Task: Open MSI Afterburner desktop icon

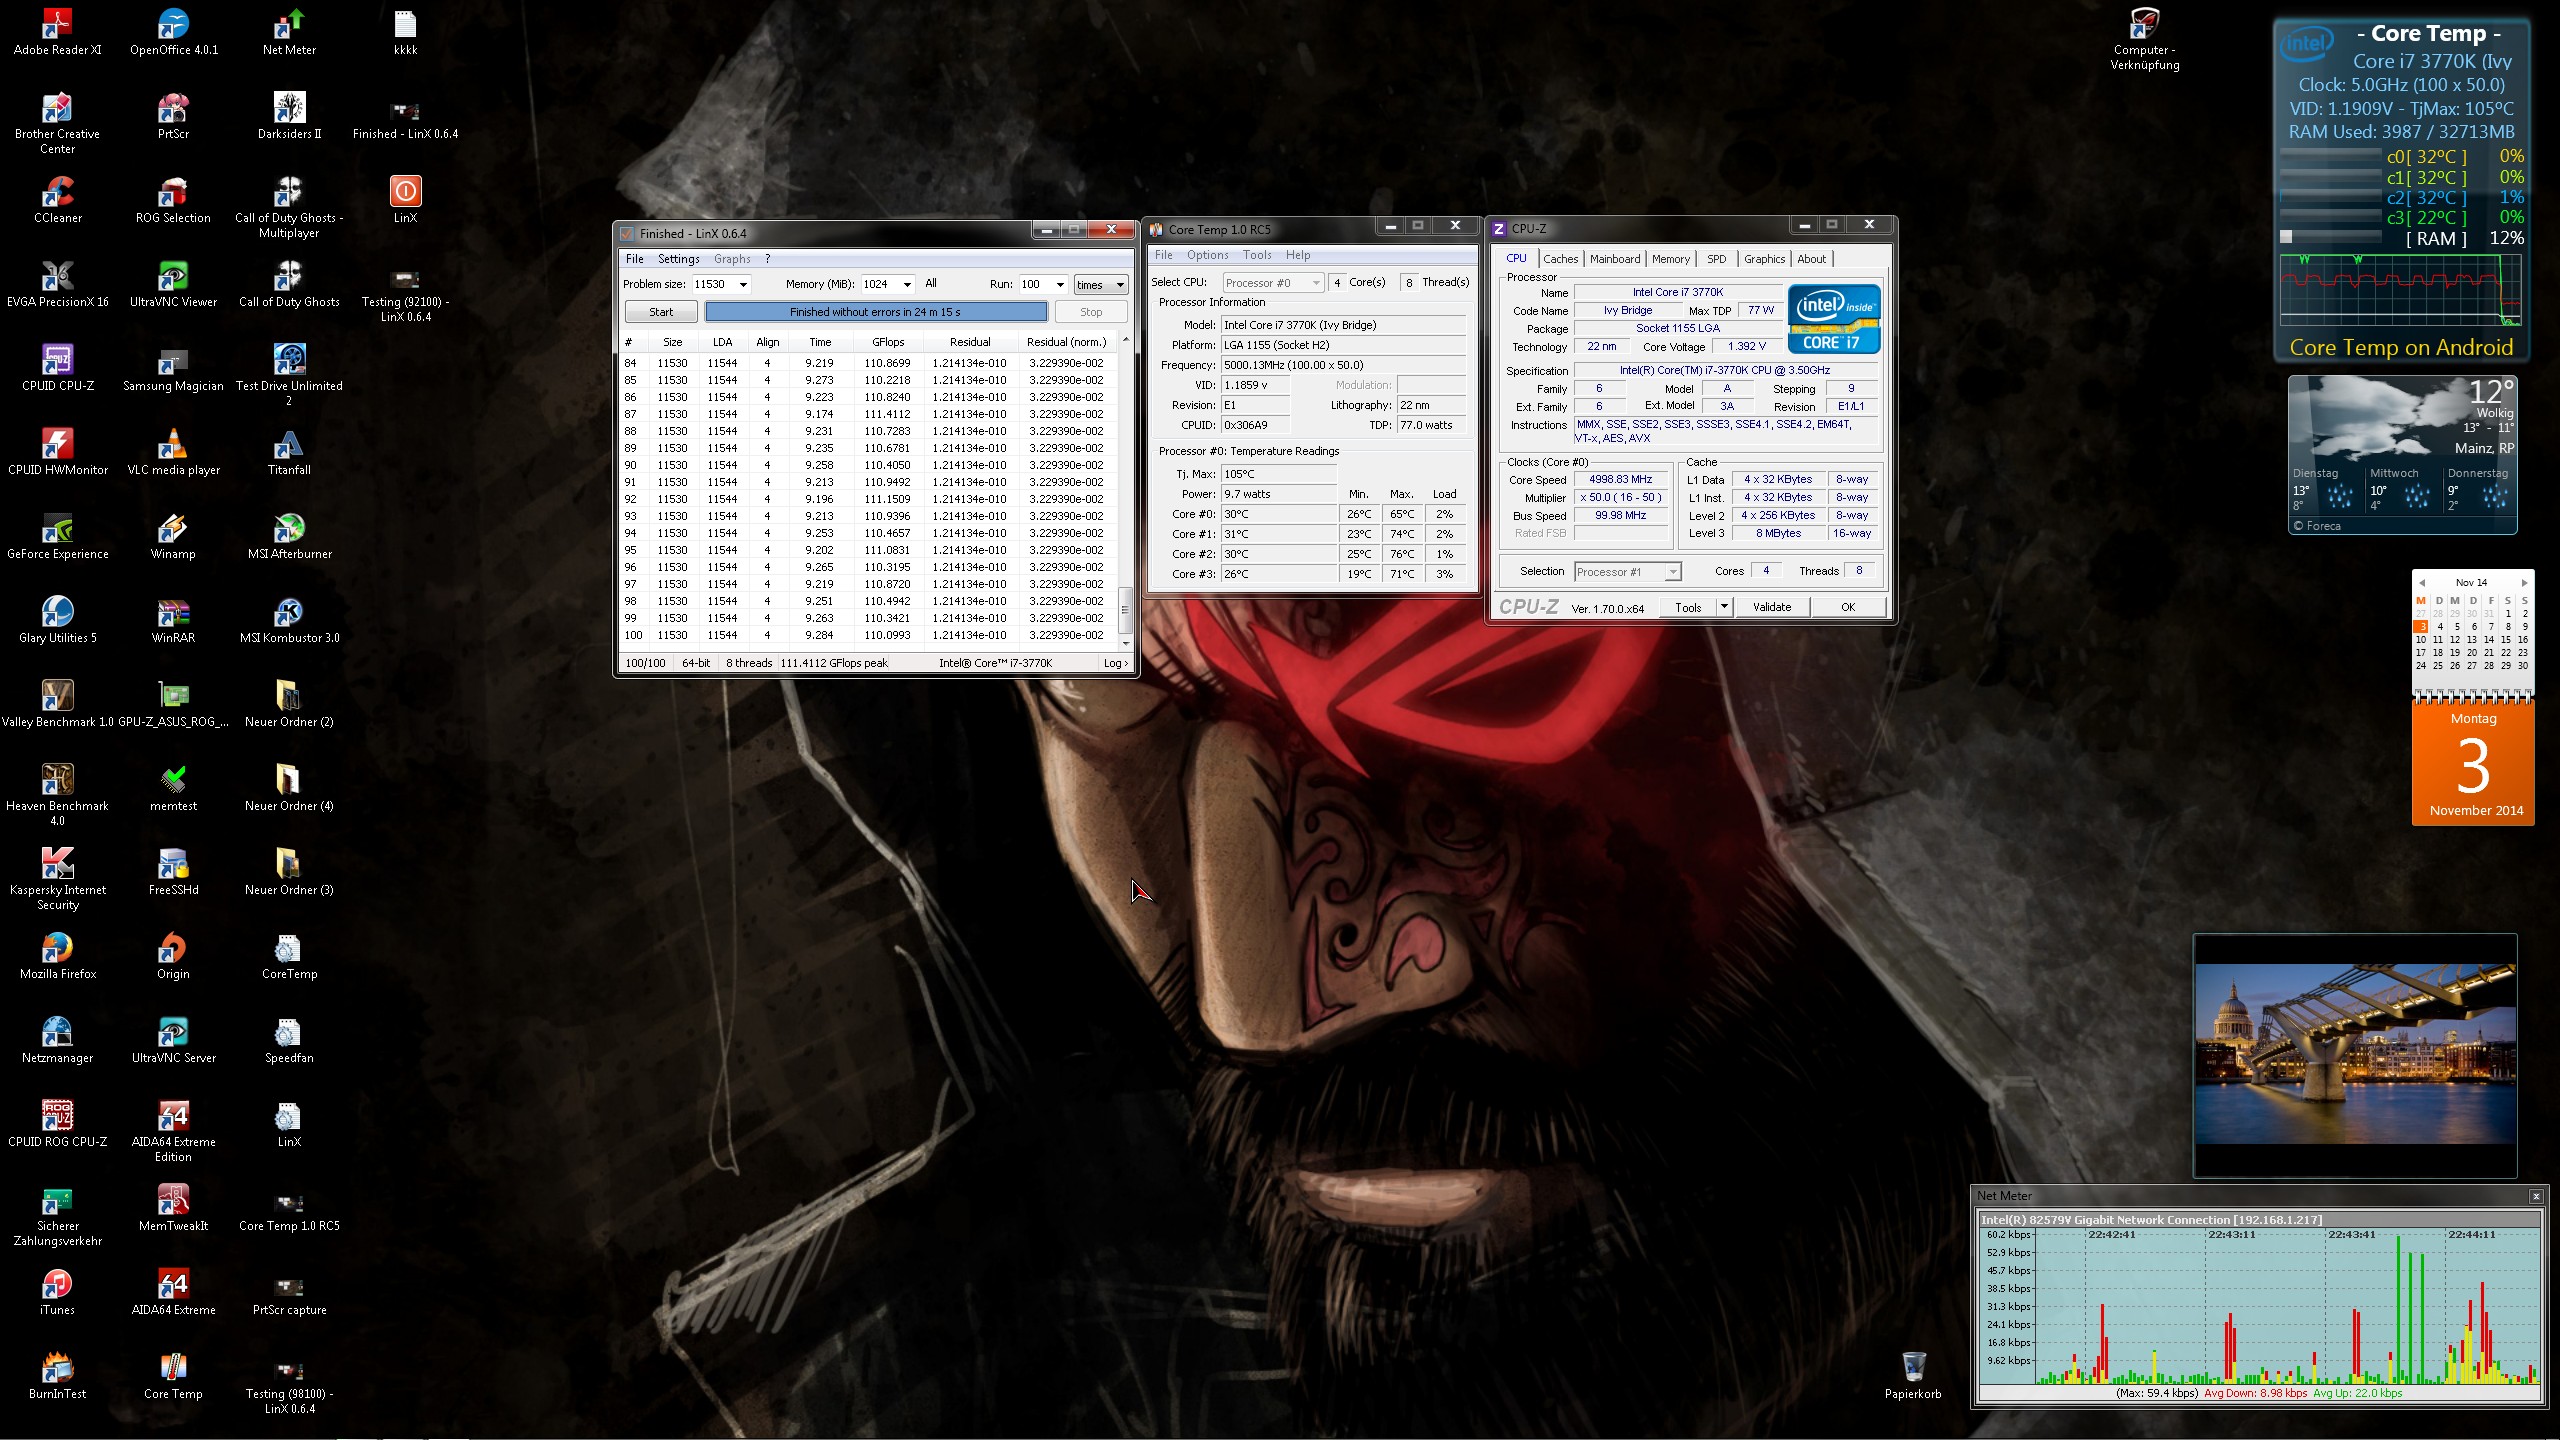Action: [289, 535]
